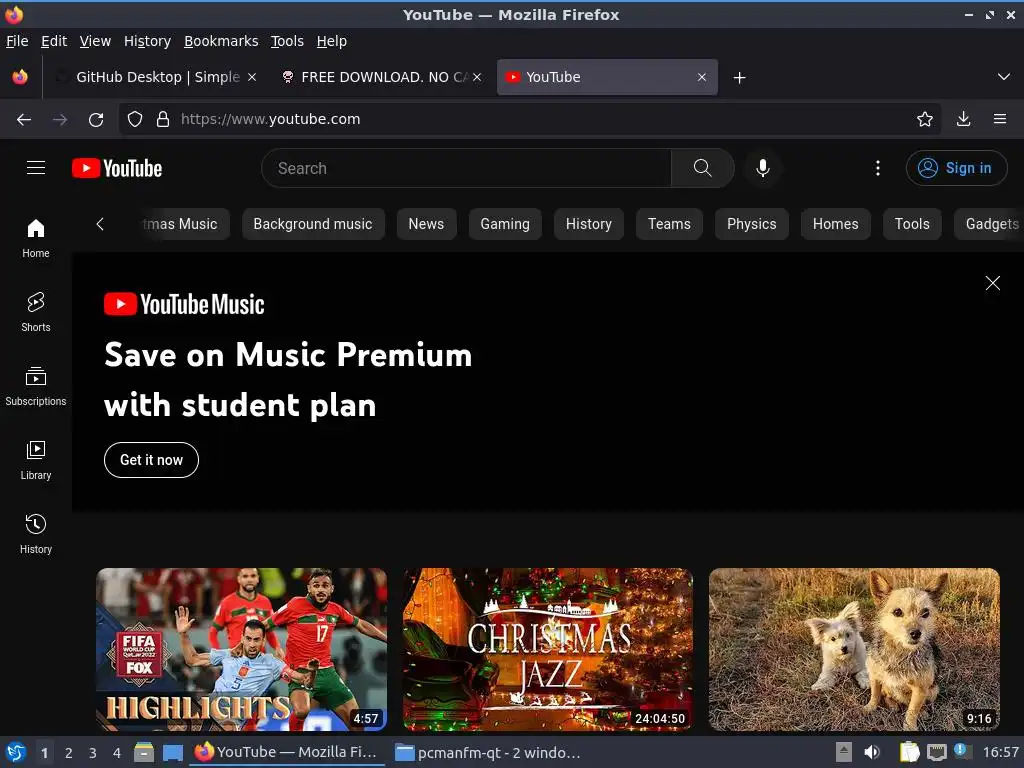The width and height of the screenshot is (1024, 768).
Task: Open the Bookmarks menu
Action: [x=221, y=41]
